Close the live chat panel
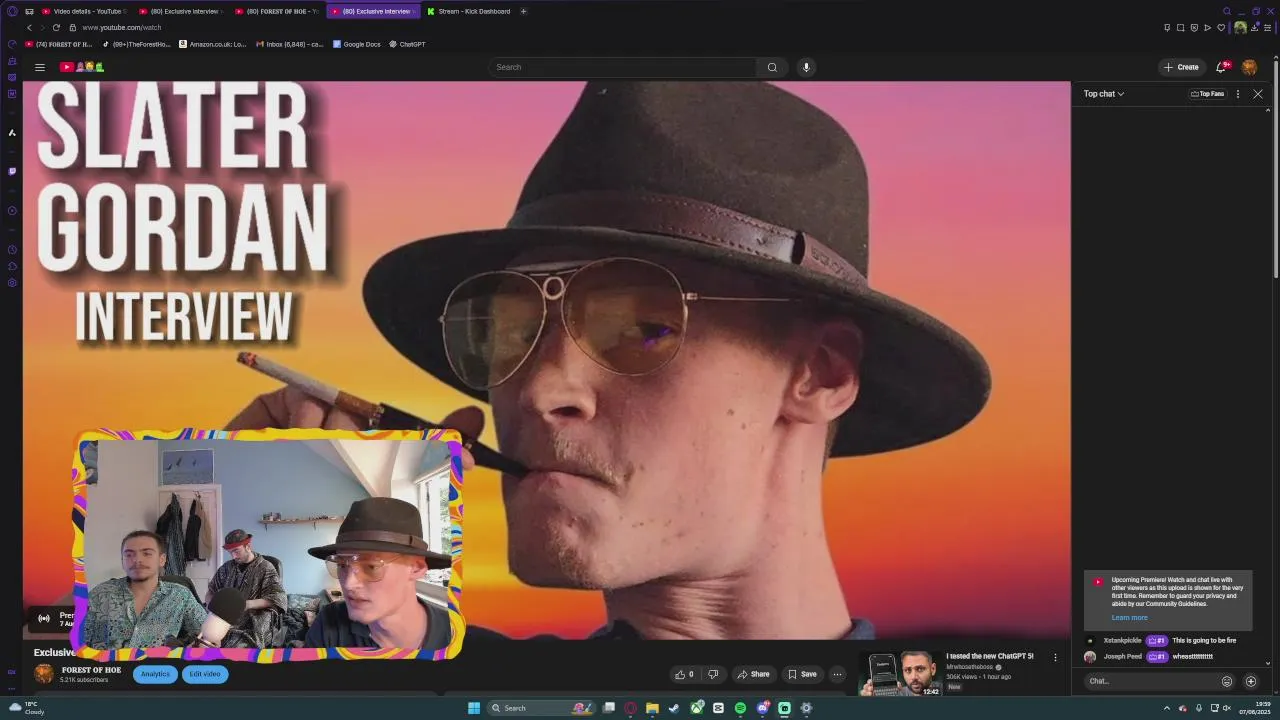This screenshot has width=1280, height=720. click(1258, 94)
